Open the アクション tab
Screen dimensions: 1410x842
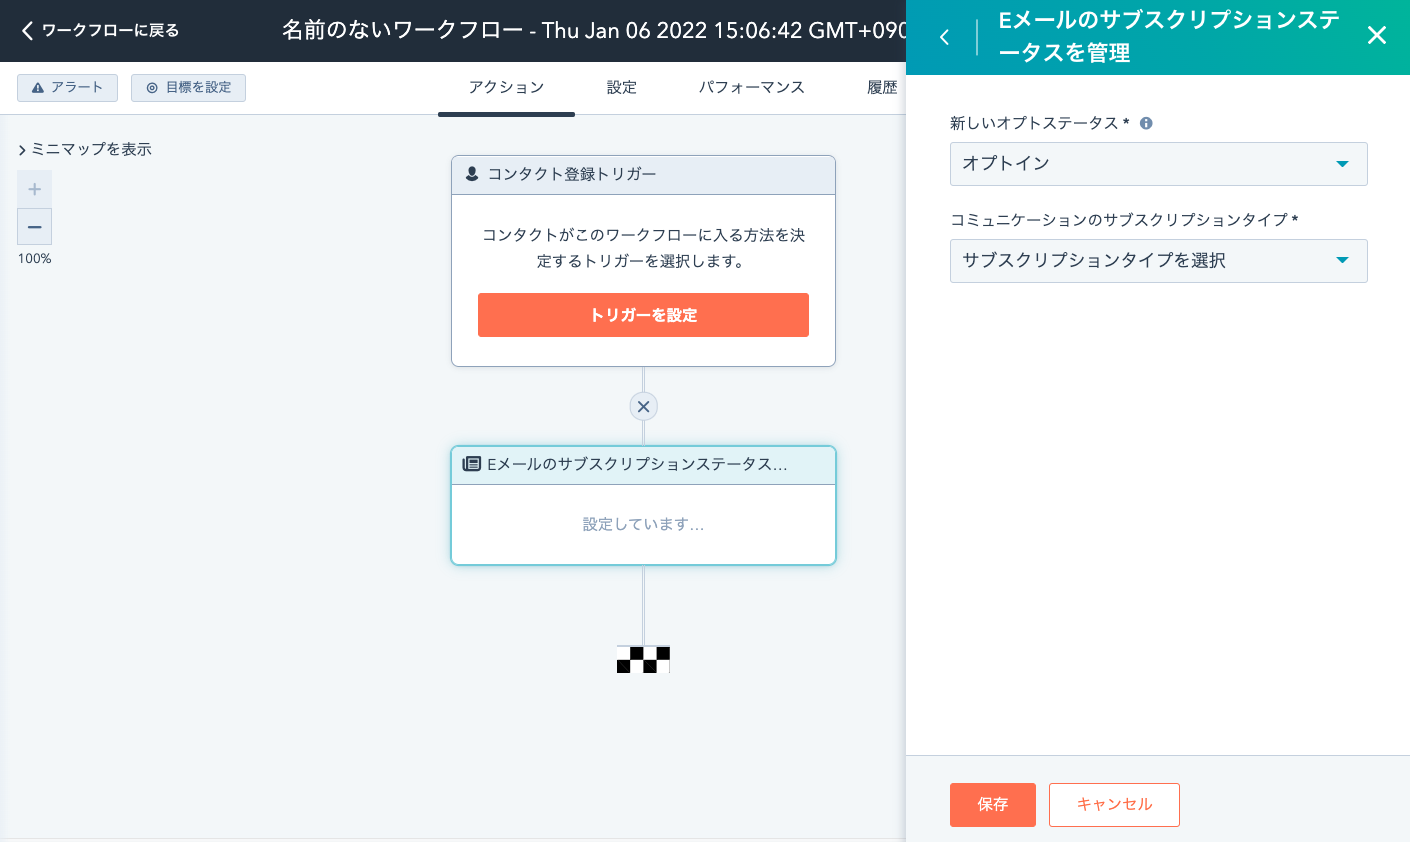pyautogui.click(x=506, y=88)
